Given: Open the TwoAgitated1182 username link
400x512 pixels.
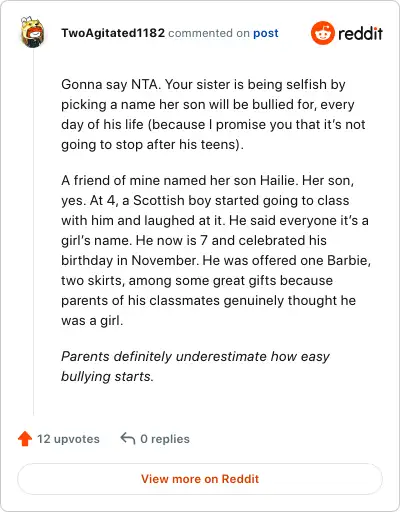Looking at the screenshot, I should (113, 33).
